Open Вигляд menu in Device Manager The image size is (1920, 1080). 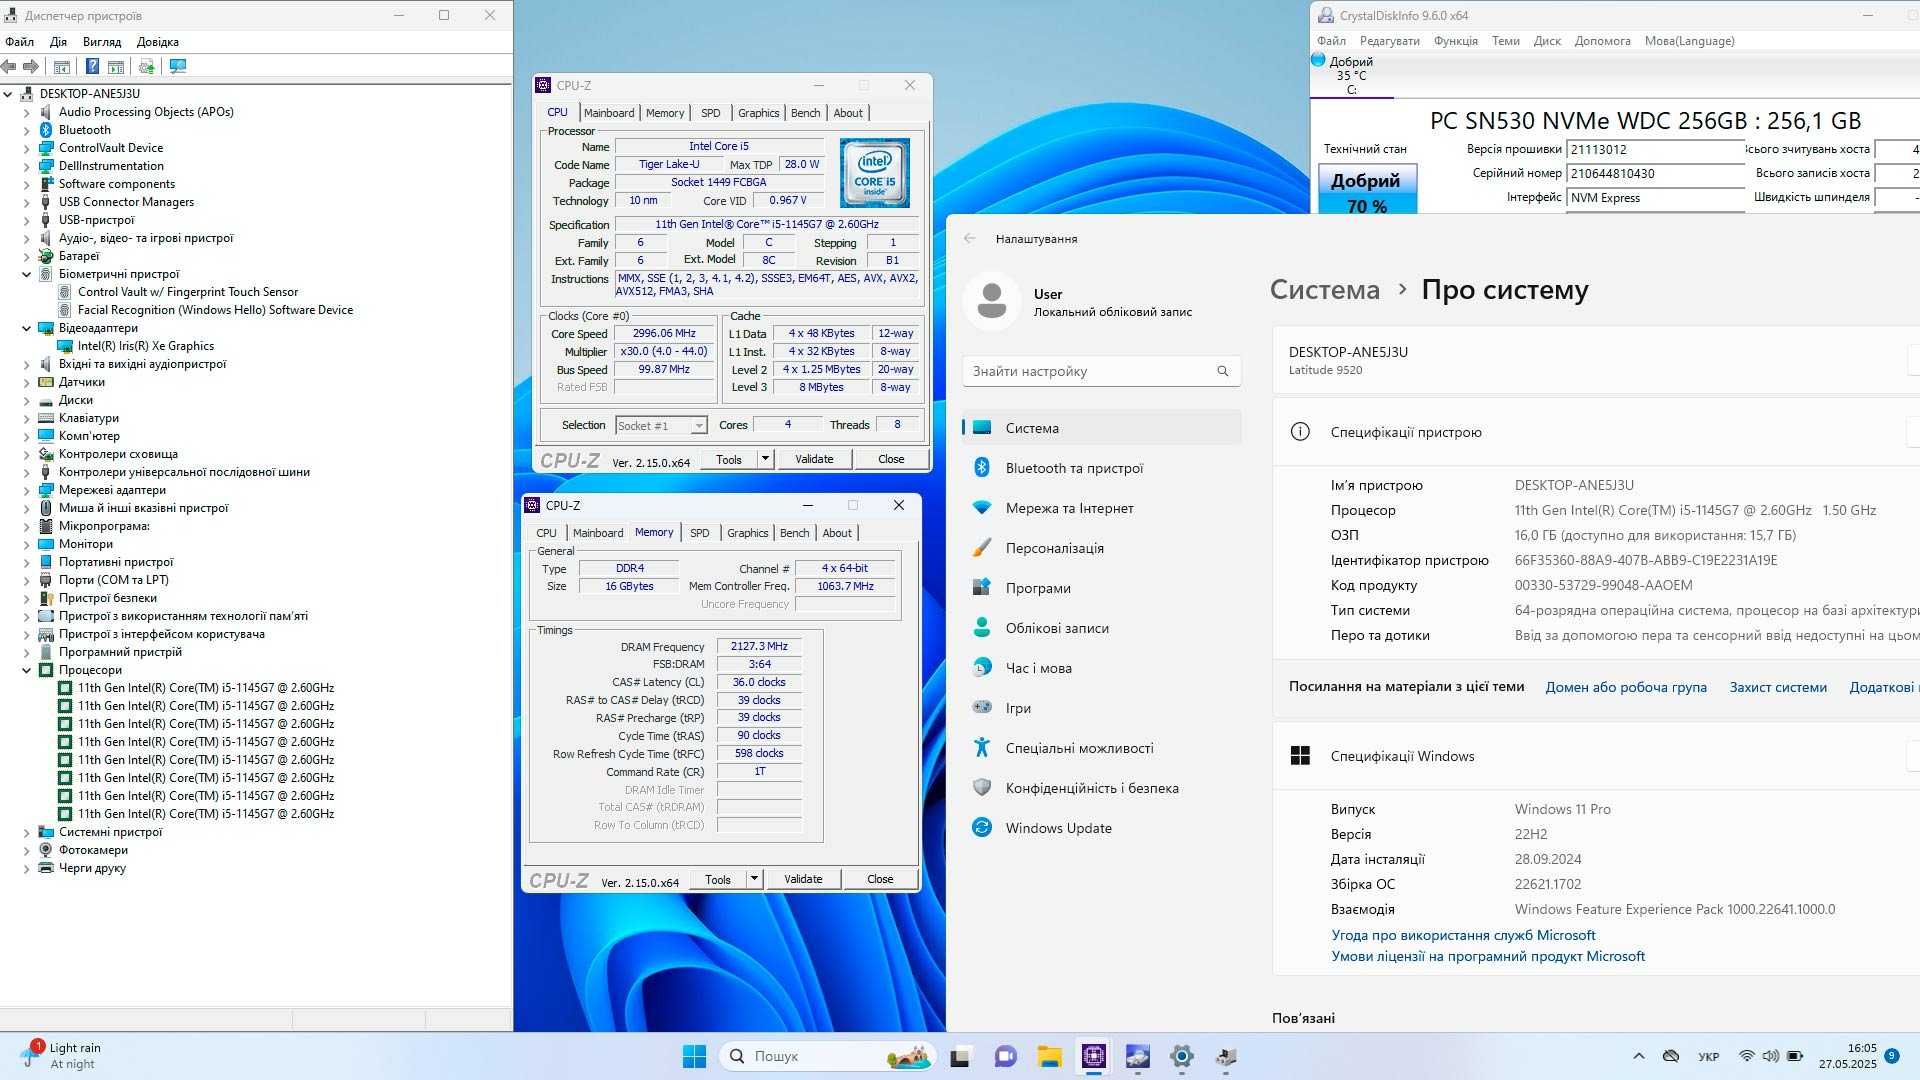tap(102, 42)
